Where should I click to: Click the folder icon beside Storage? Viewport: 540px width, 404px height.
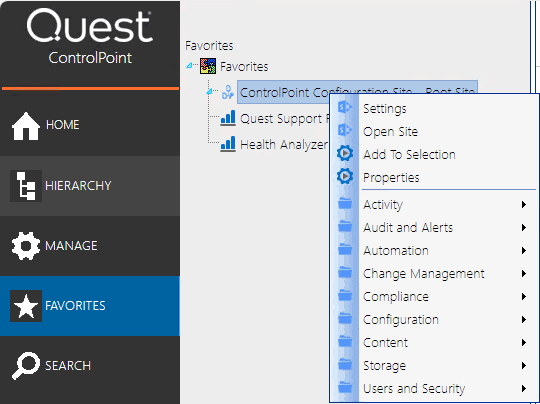click(x=345, y=365)
